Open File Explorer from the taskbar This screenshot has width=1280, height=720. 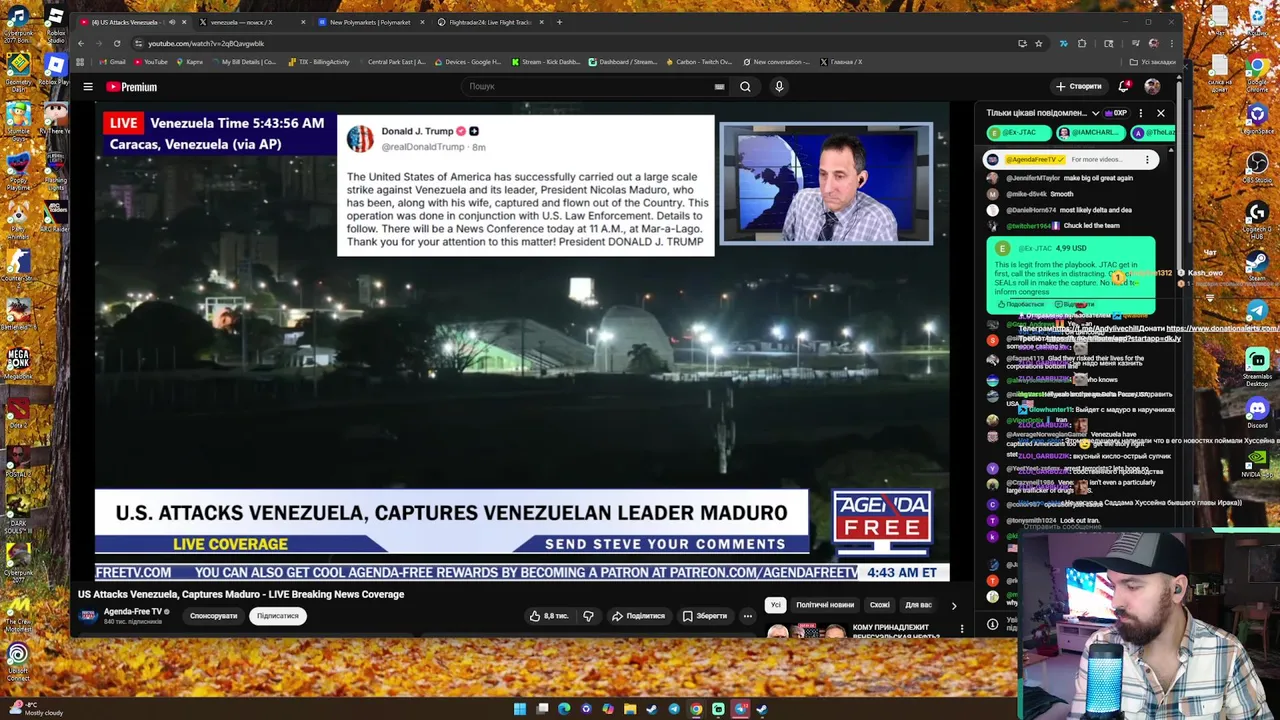630,709
